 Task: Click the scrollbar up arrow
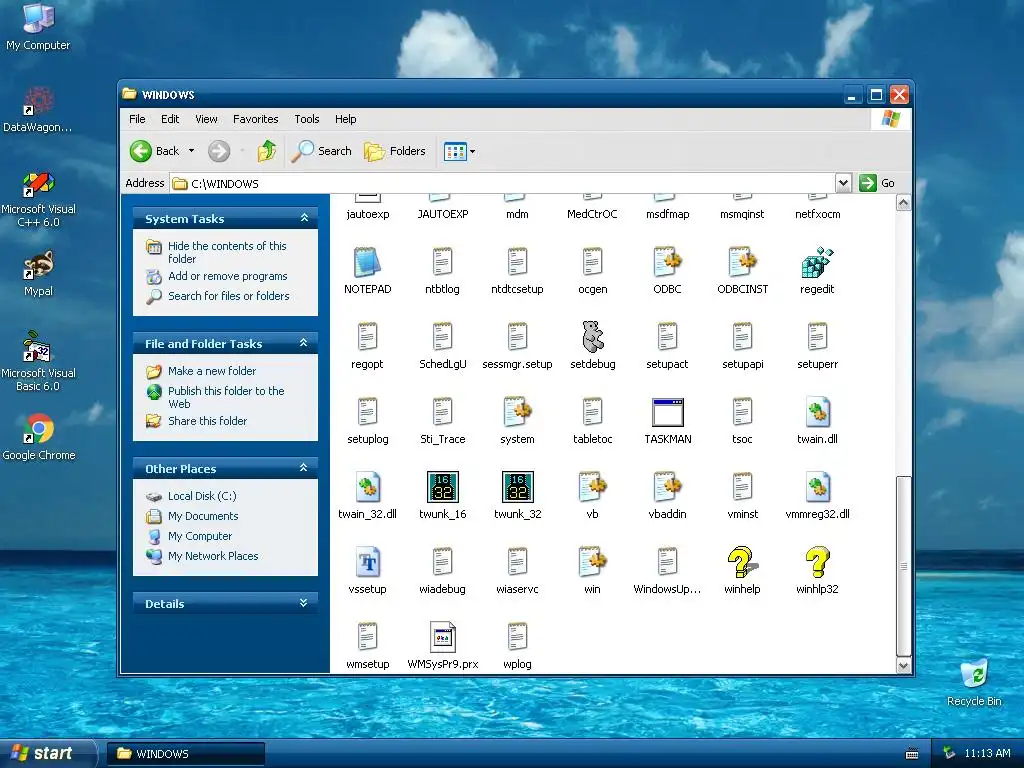tap(903, 202)
